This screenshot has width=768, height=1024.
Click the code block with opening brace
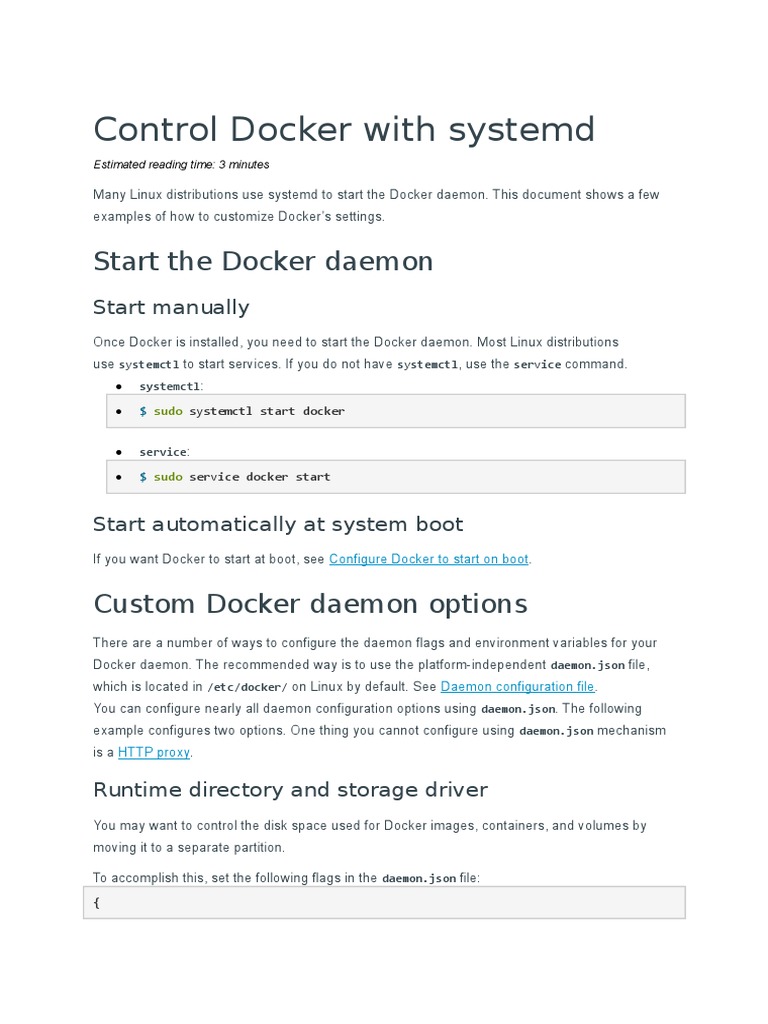[384, 903]
